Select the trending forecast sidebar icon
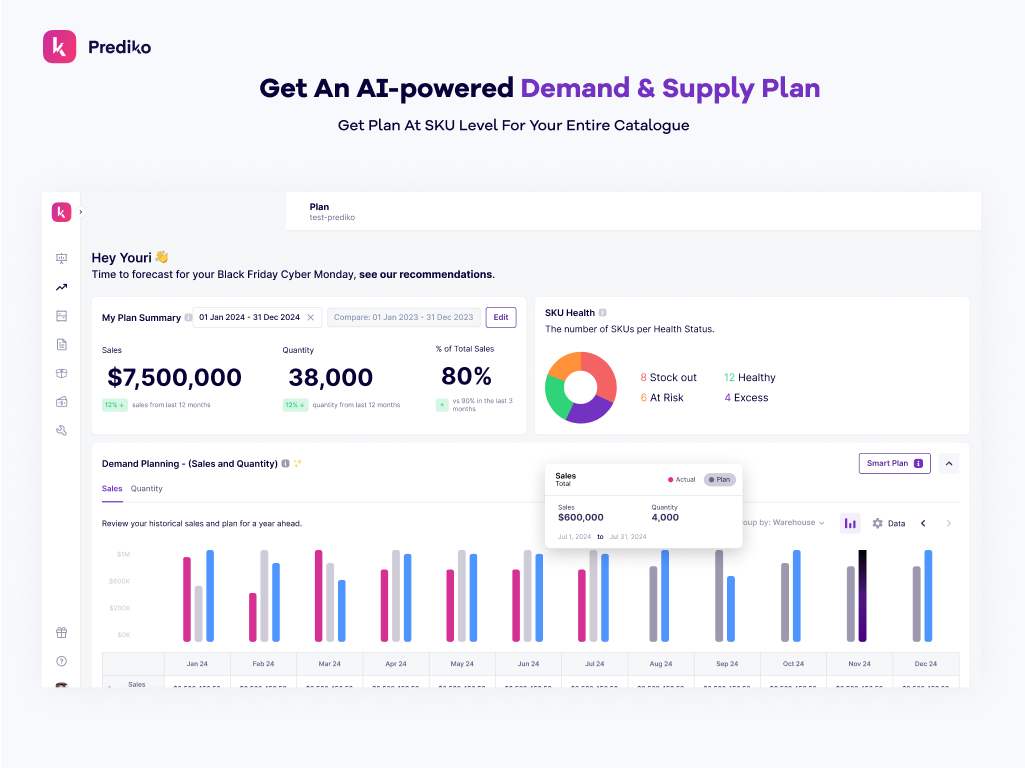 click(61, 287)
